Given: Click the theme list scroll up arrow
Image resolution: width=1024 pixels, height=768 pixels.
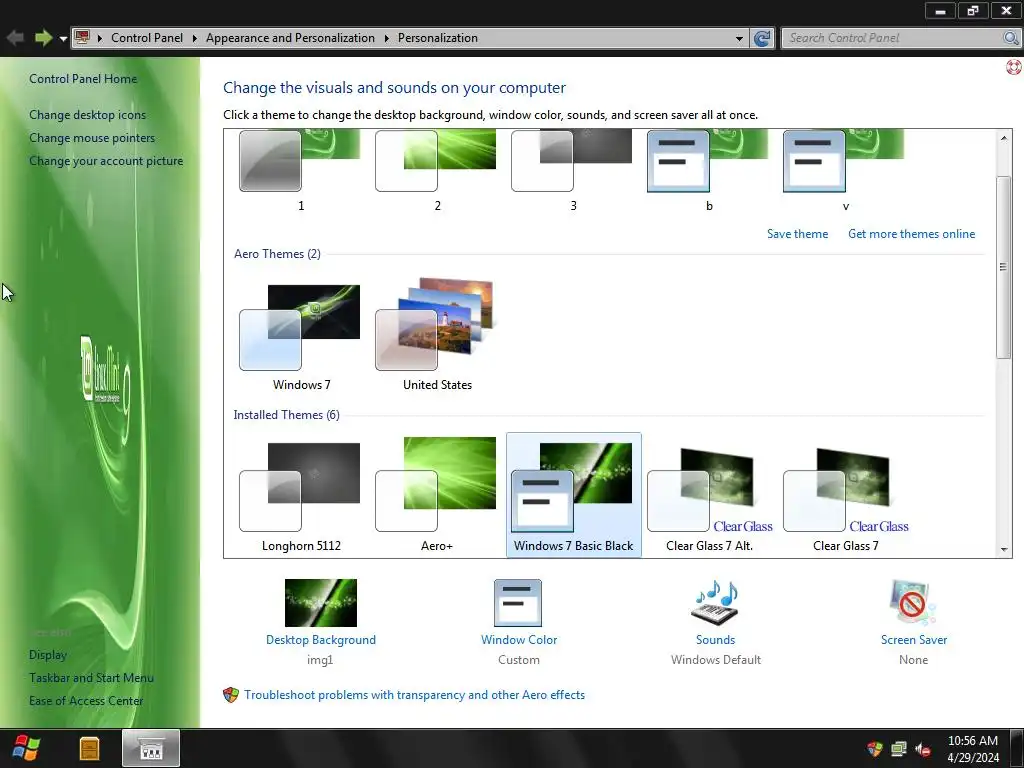Looking at the screenshot, I should (1003, 138).
